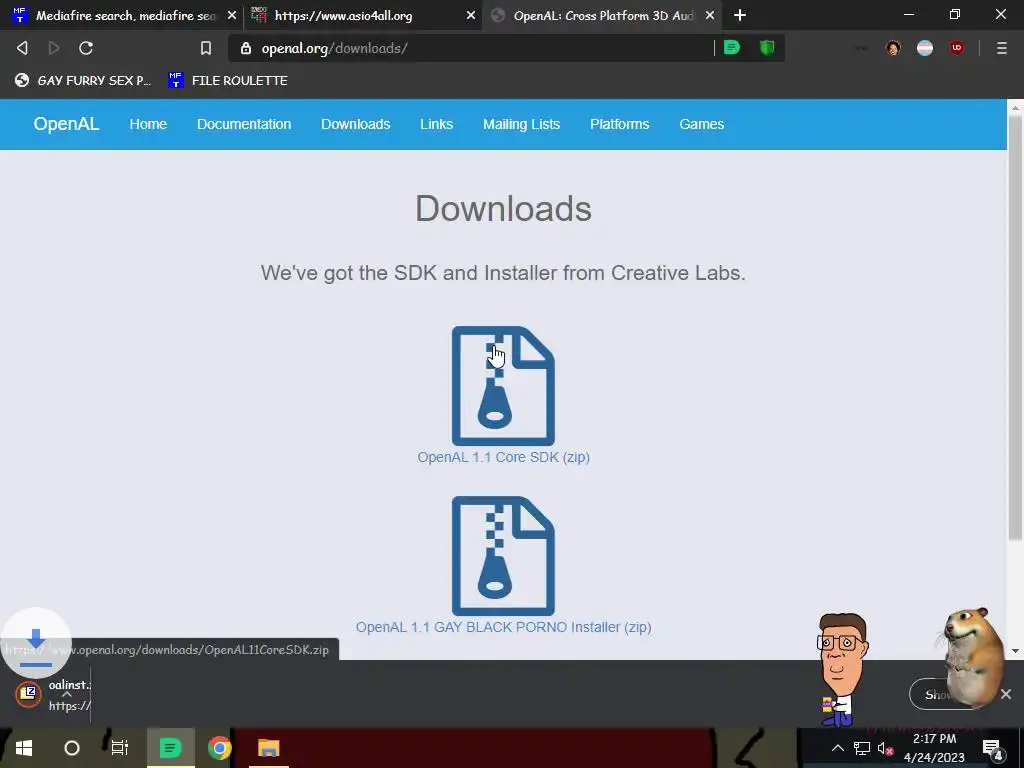
Task: Close the downloads bar
Action: pos(1006,694)
